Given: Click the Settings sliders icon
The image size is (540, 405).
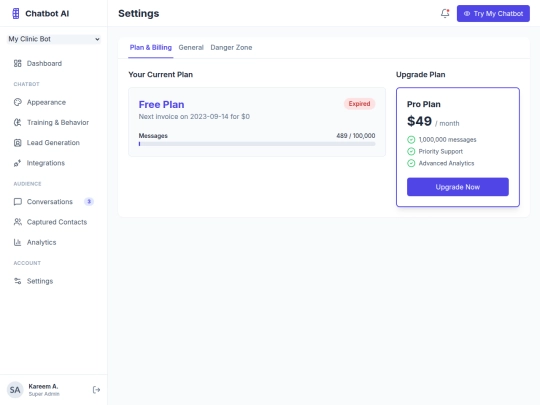Looking at the screenshot, I should pyautogui.click(x=18, y=281).
